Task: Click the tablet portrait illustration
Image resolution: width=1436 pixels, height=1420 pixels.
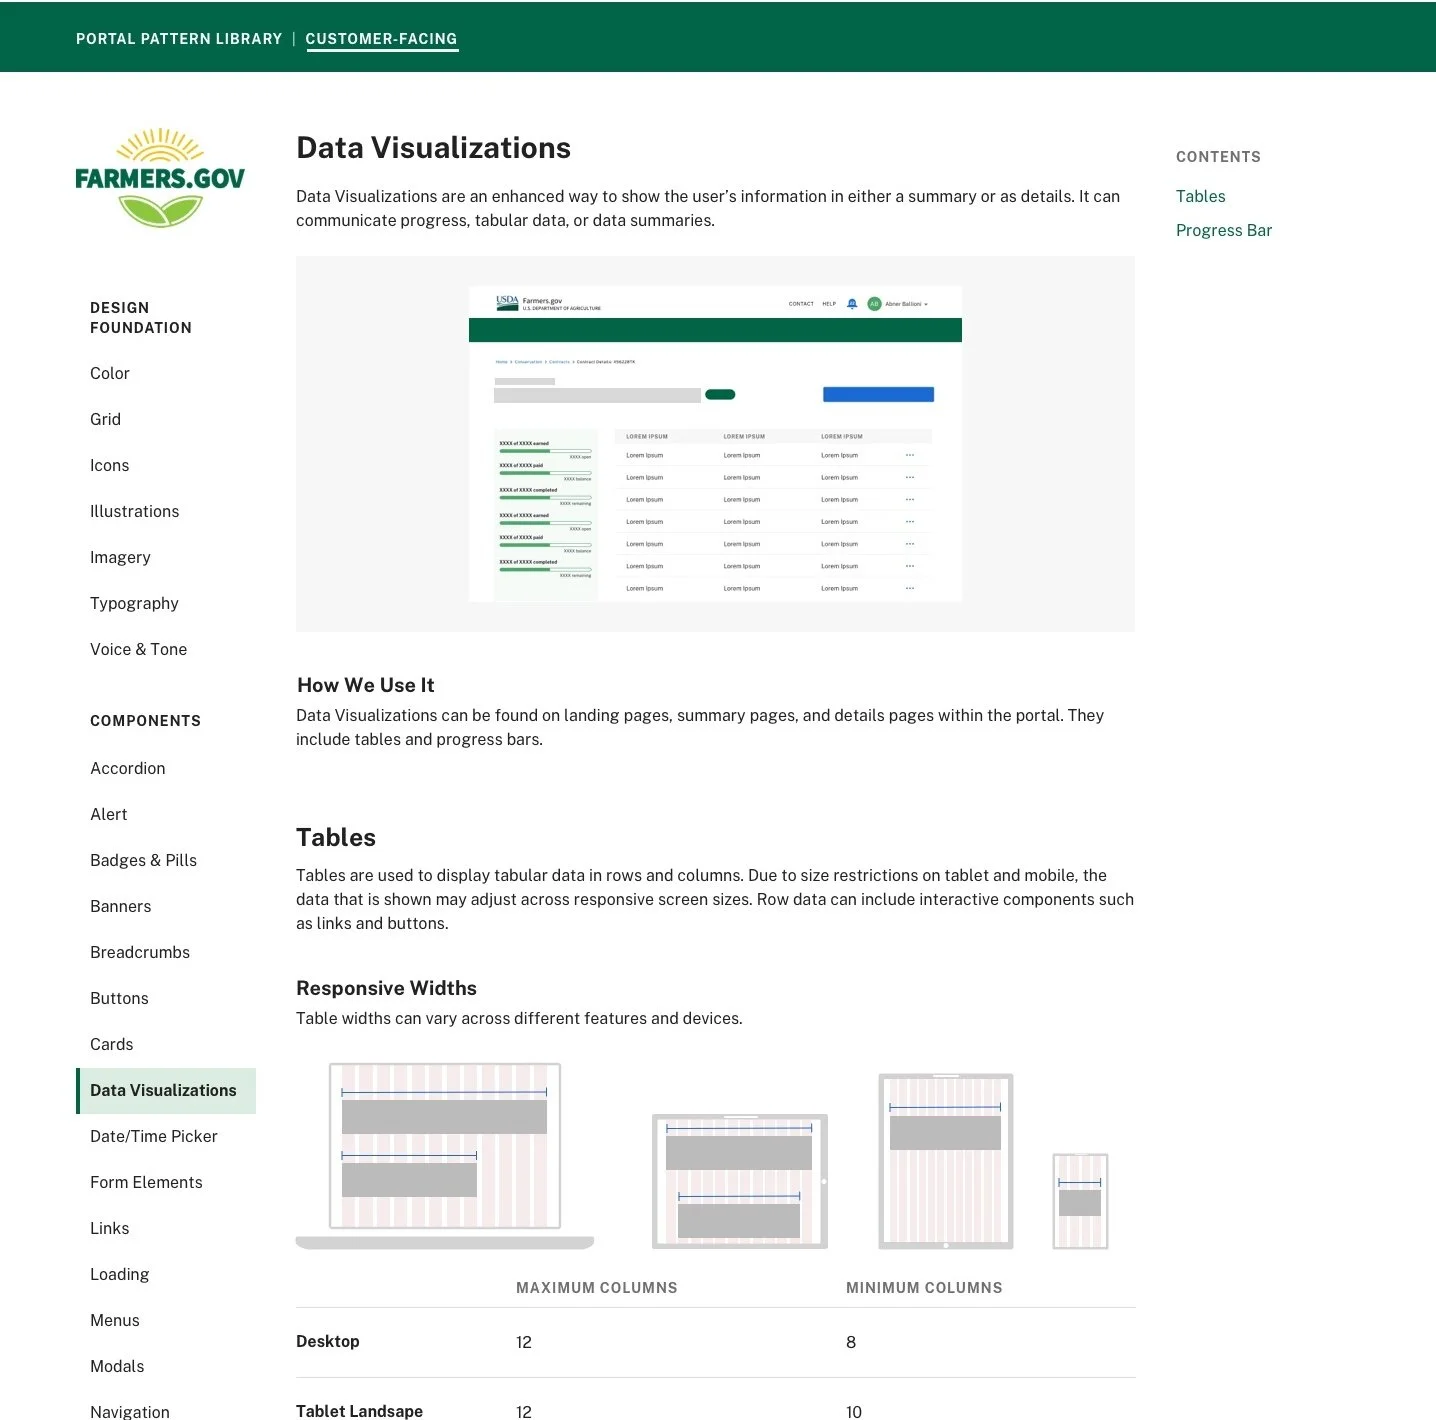Action: [946, 1161]
